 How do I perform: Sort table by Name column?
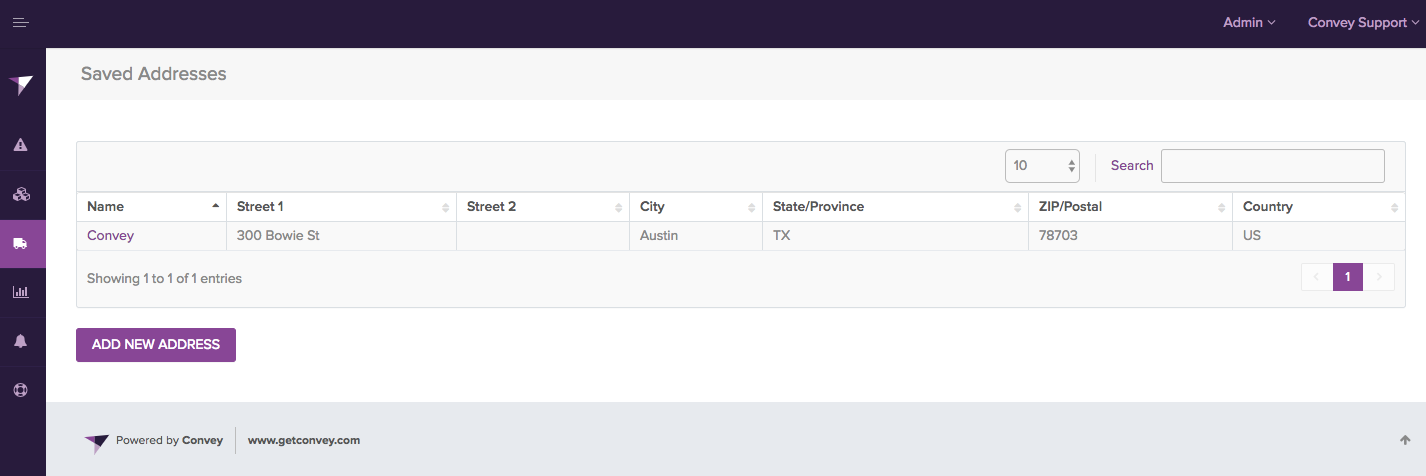click(152, 207)
